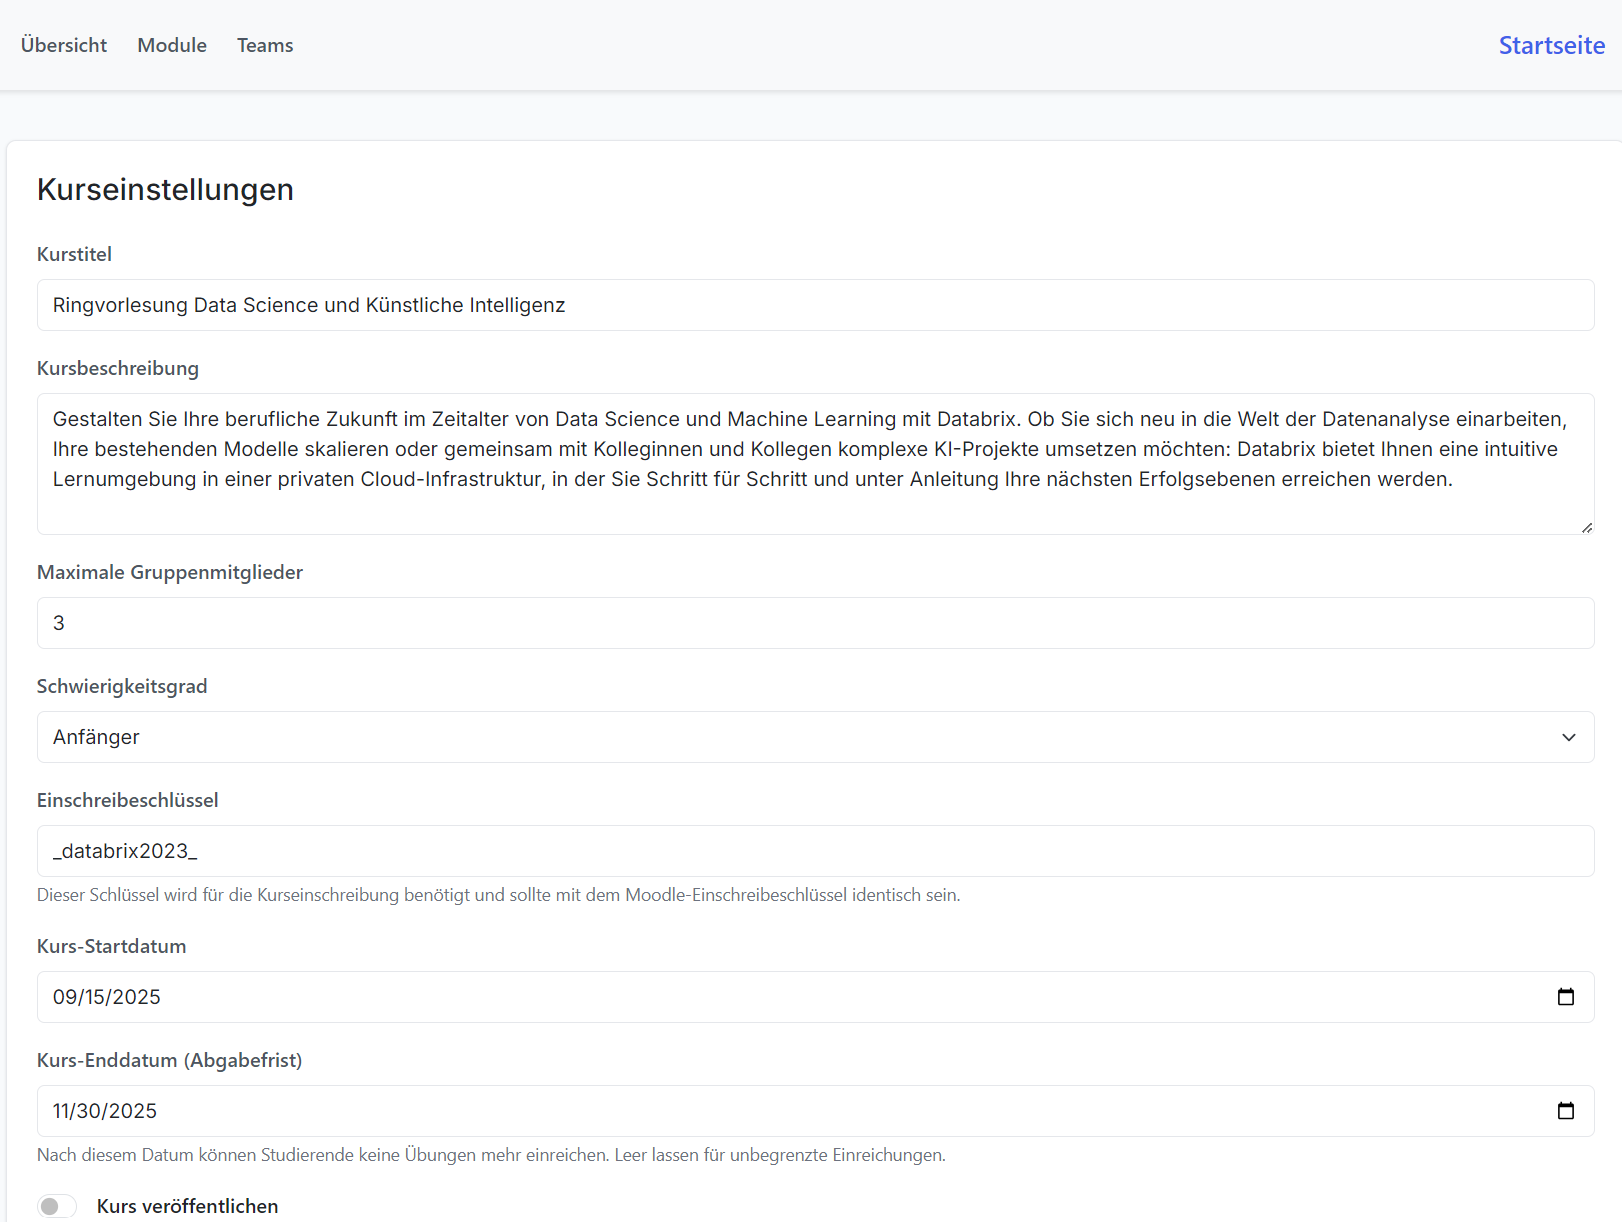This screenshot has width=1622, height=1222.
Task: Open the Module navigation item
Action: click(x=172, y=45)
